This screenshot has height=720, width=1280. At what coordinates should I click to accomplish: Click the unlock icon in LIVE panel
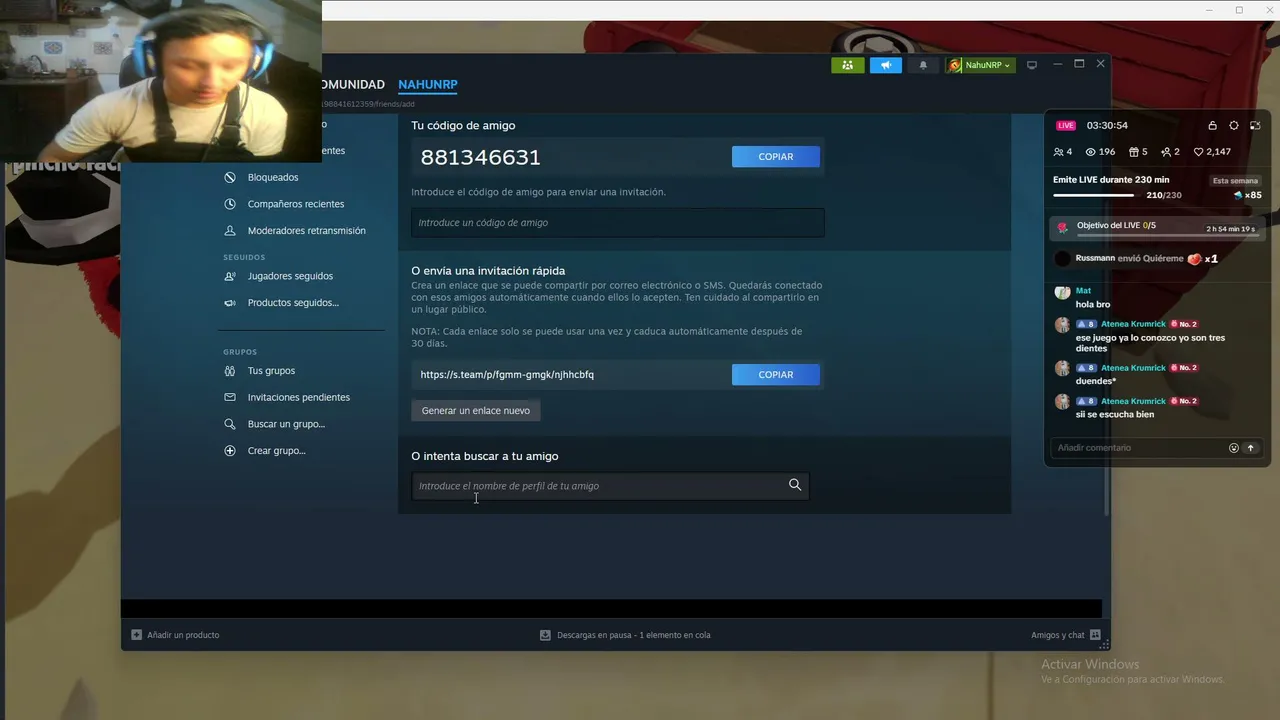[1212, 126]
